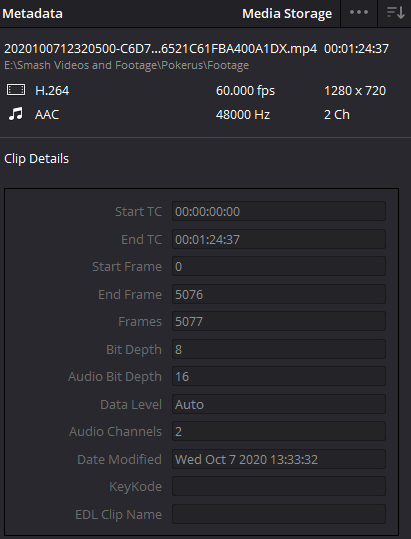This screenshot has width=411, height=539.
Task: Select the Media Storage label
Action: (x=287, y=14)
